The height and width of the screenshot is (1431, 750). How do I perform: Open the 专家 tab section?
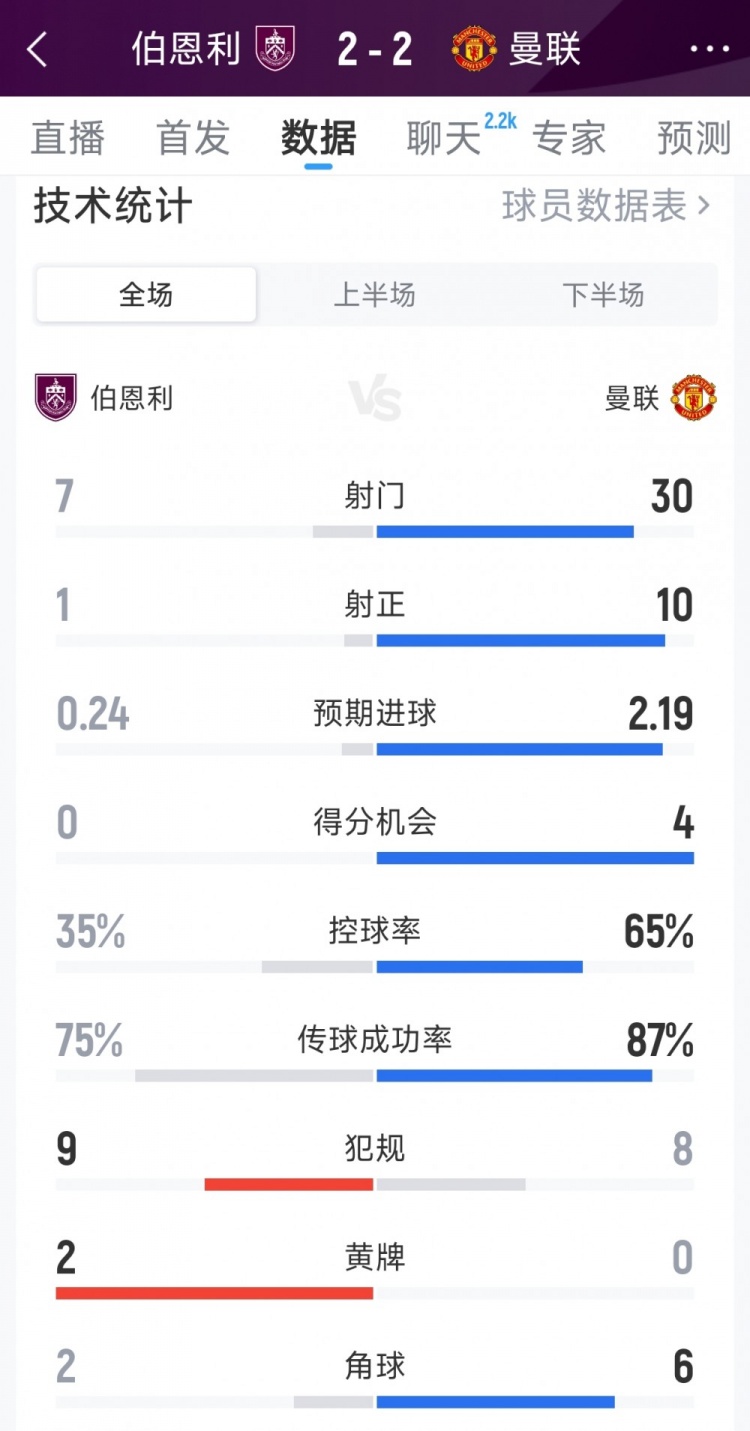[569, 139]
